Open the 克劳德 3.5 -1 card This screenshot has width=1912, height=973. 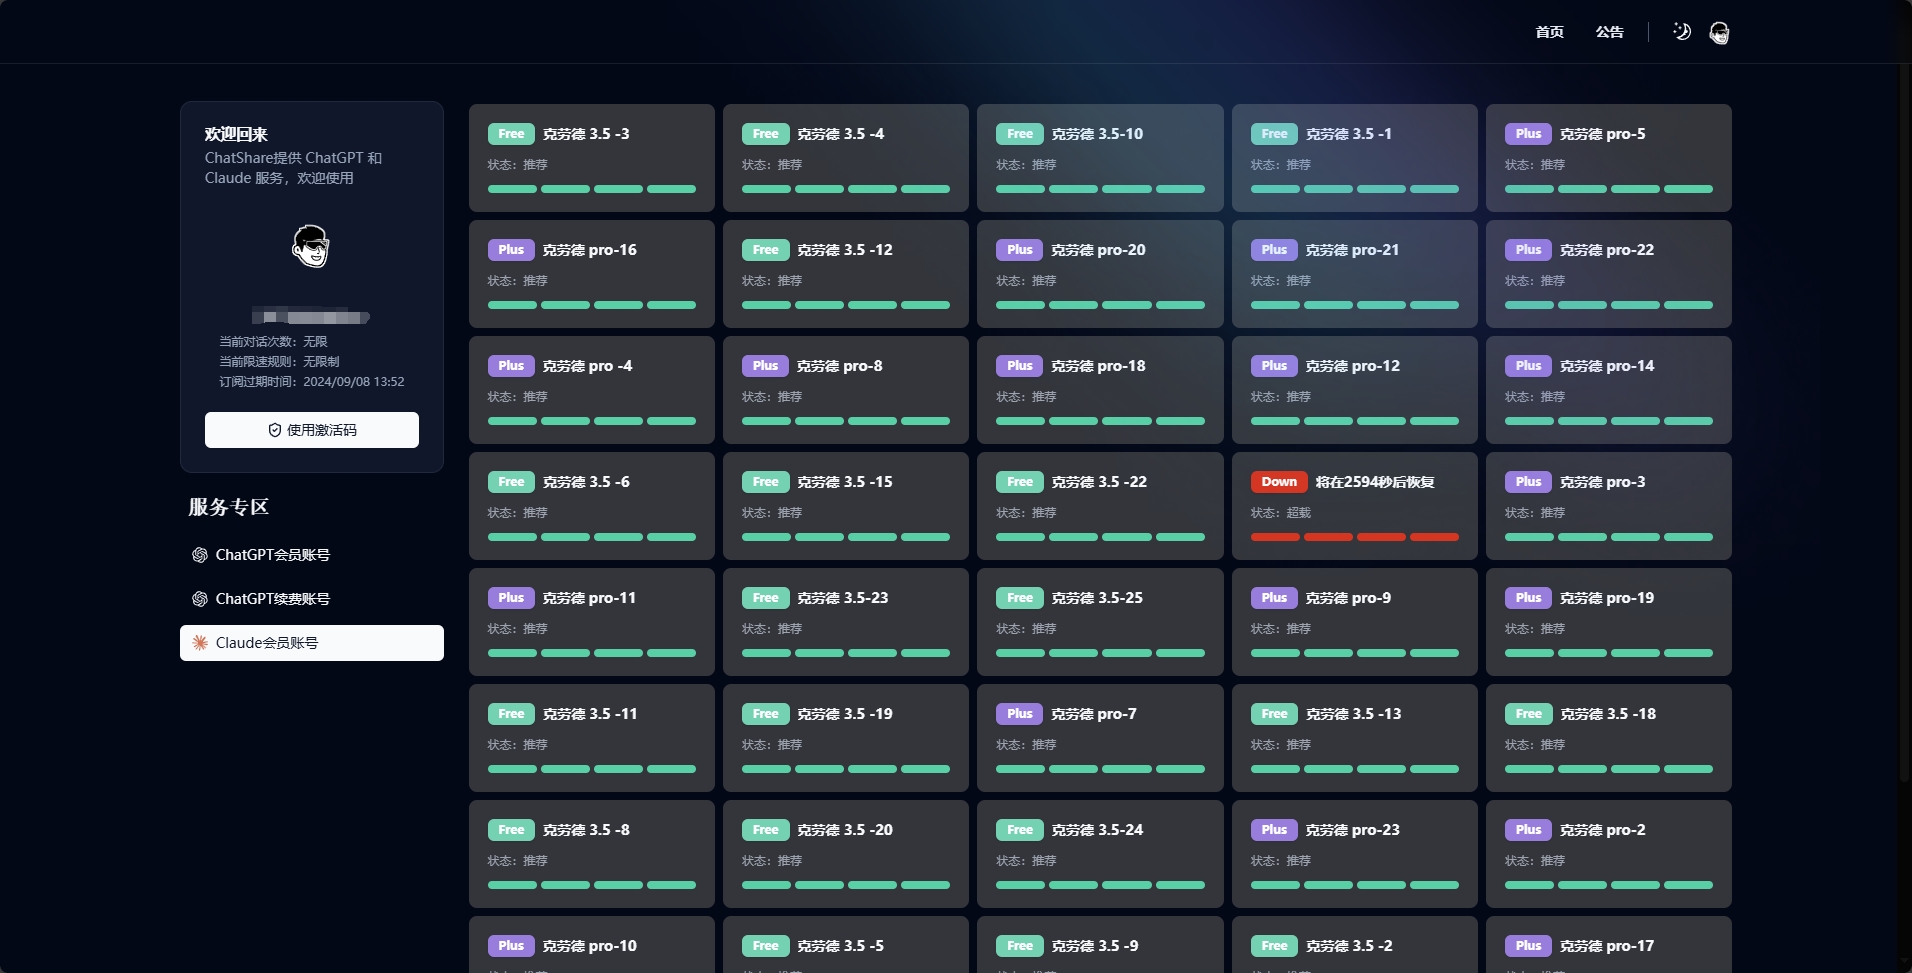(x=1355, y=158)
